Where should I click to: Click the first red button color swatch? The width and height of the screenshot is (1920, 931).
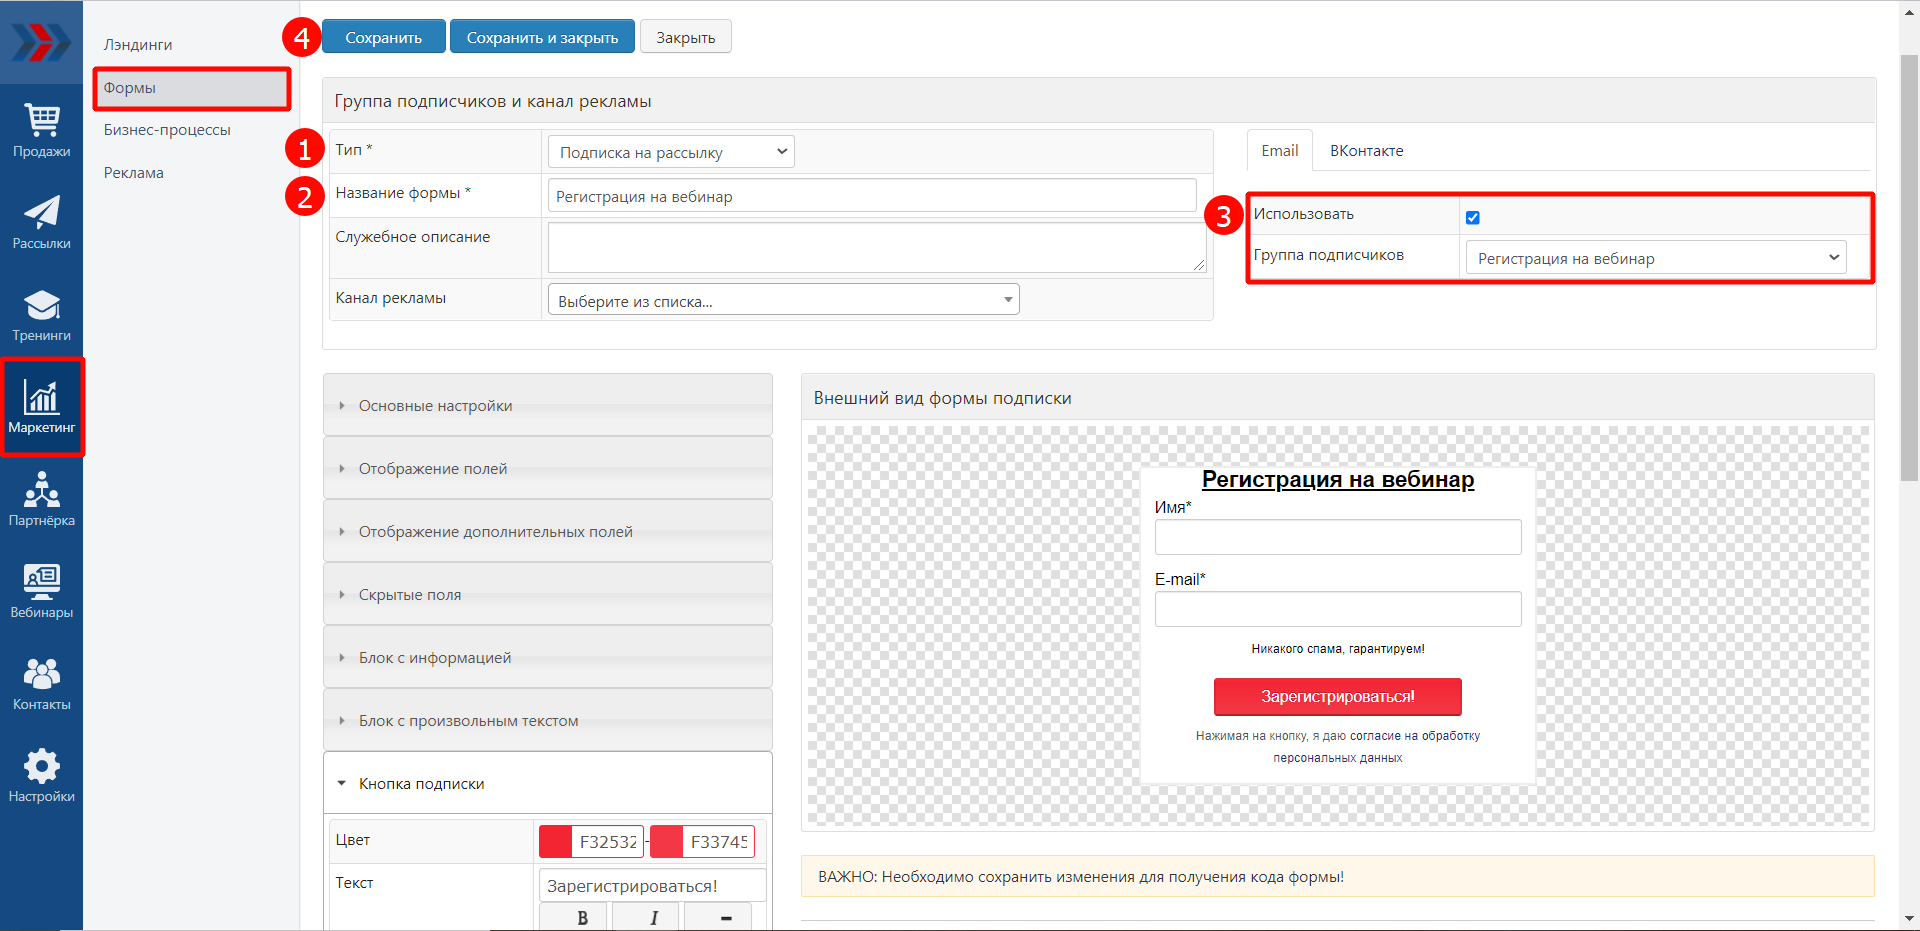(556, 842)
